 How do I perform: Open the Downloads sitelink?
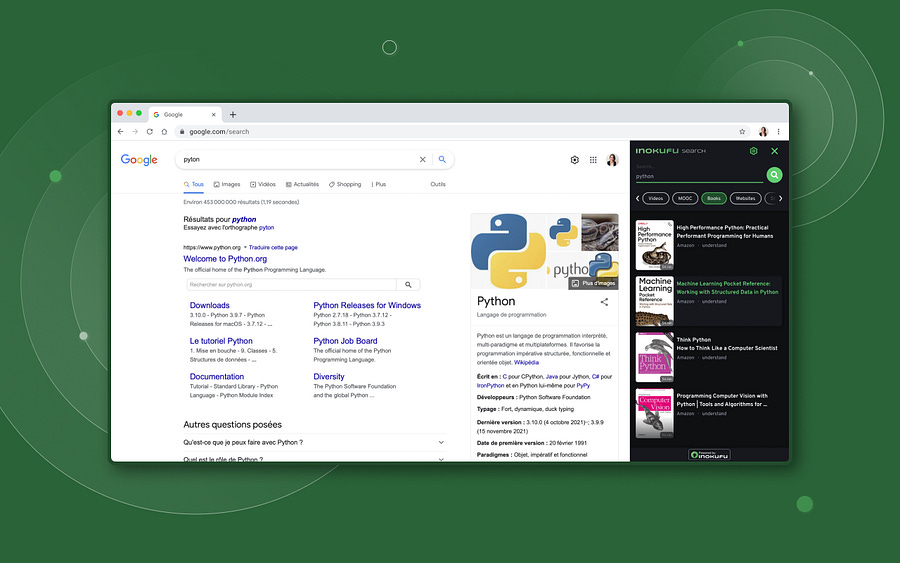210,305
